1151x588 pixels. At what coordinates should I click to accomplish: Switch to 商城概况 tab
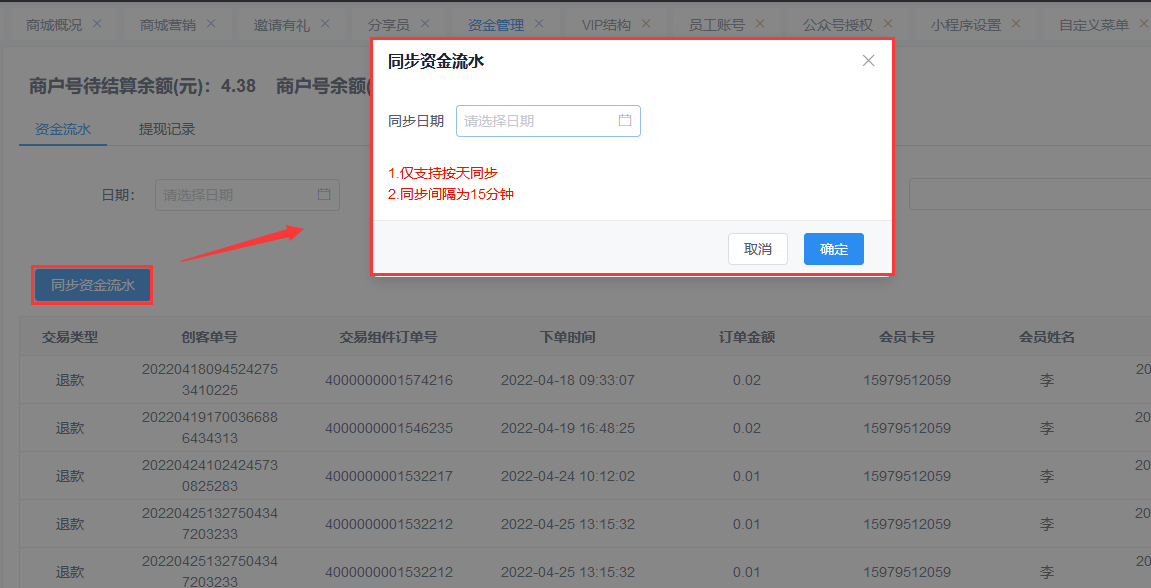[x=54, y=26]
